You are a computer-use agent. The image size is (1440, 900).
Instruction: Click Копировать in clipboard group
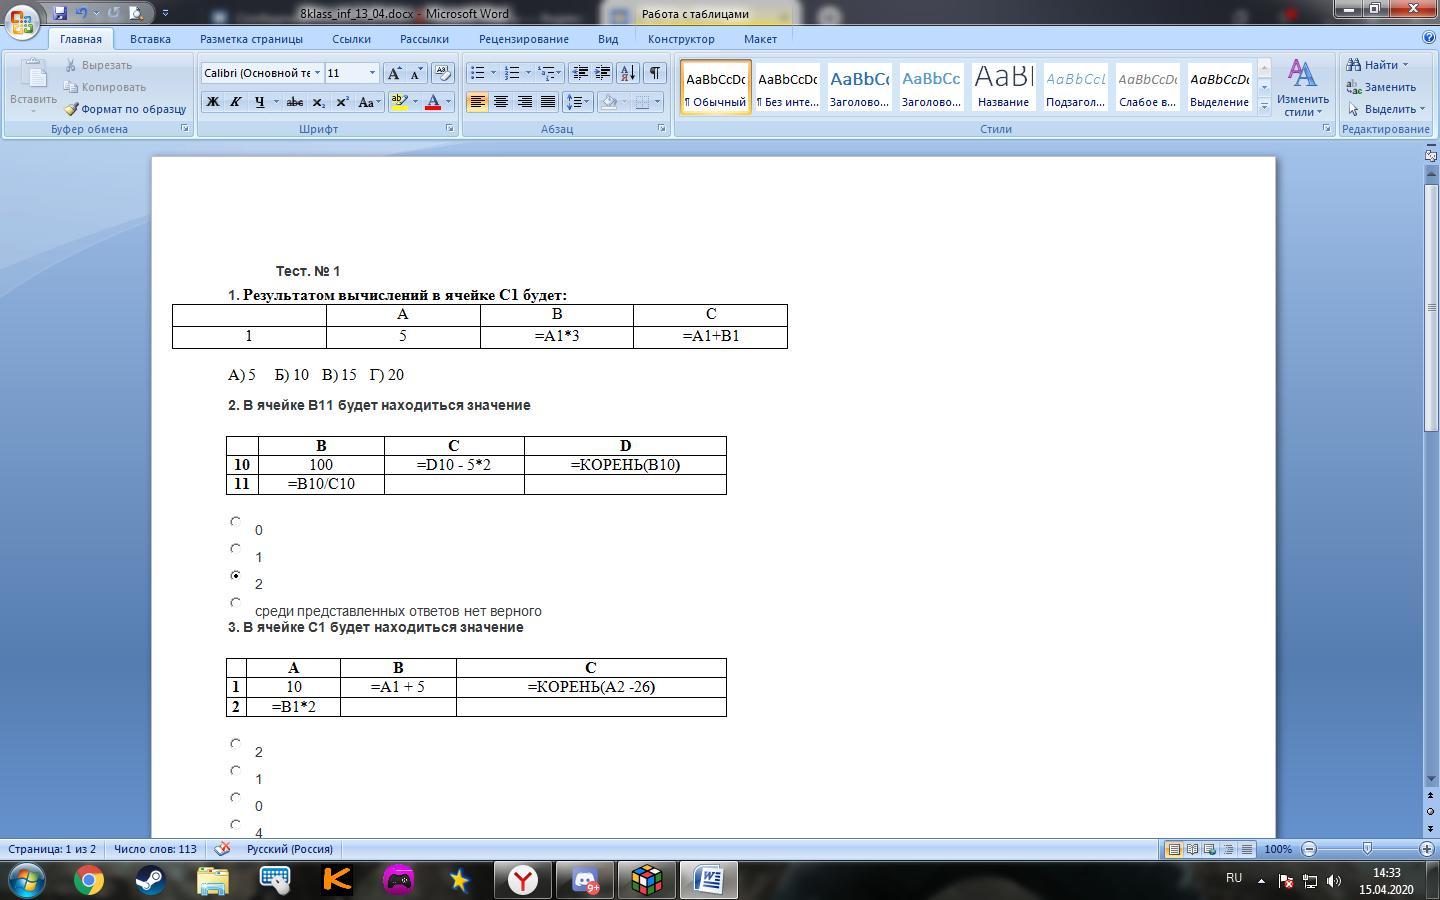[105, 87]
